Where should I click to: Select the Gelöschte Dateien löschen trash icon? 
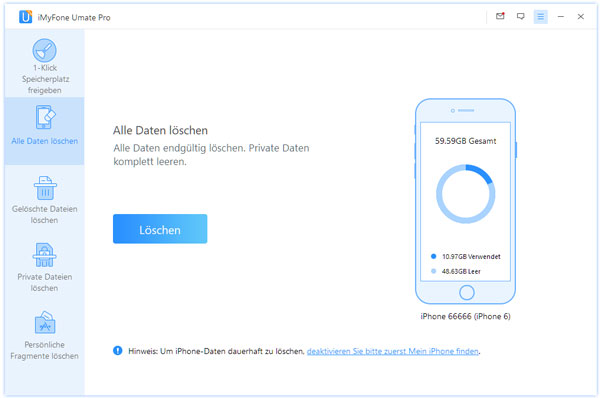coord(45,188)
